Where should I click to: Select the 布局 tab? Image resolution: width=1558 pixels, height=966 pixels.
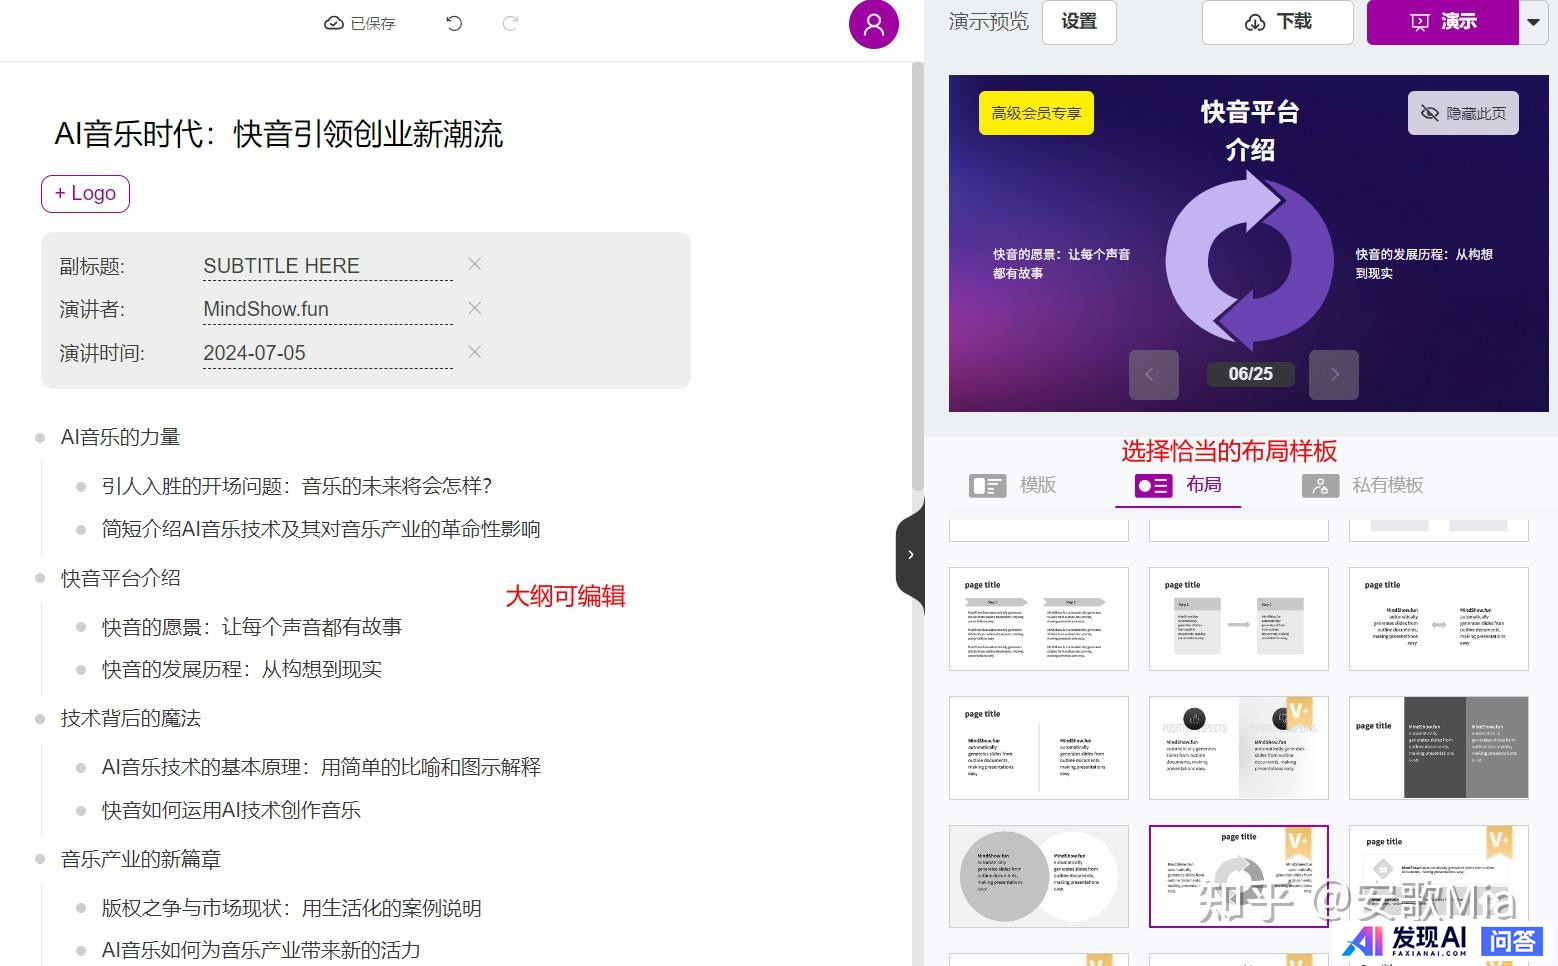click(x=1179, y=485)
